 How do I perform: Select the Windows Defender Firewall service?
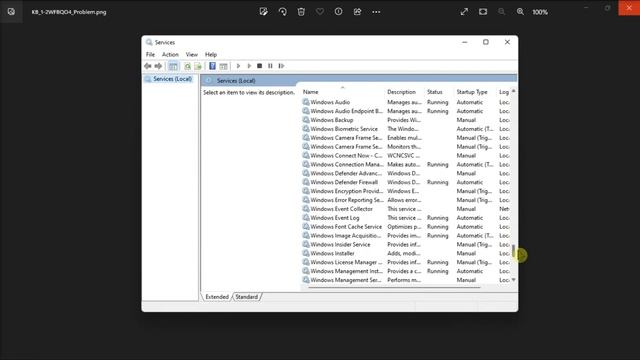(406, 182)
